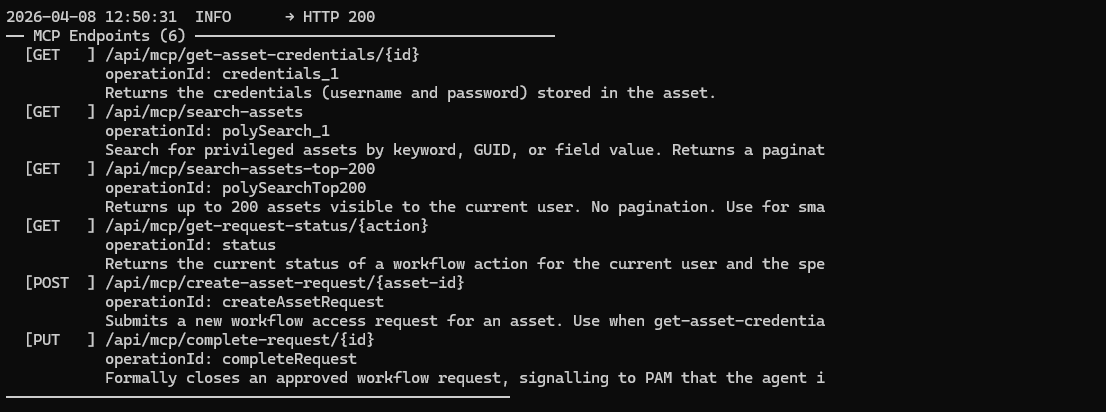The image size is (1106, 412).
Task: Click the GET tag beside get-asset-credentials
Action: coord(43,55)
